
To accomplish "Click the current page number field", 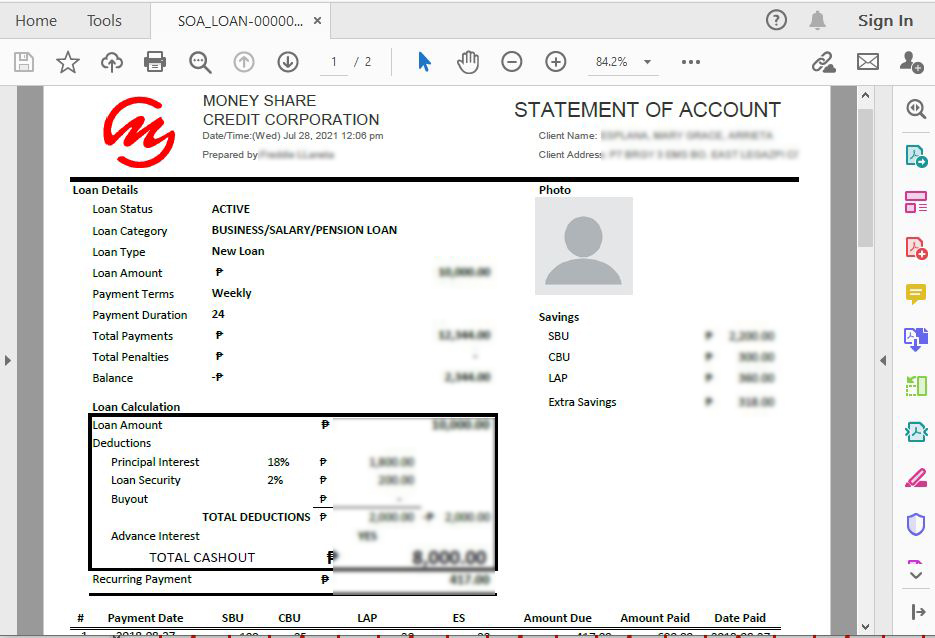I will click(334, 62).
